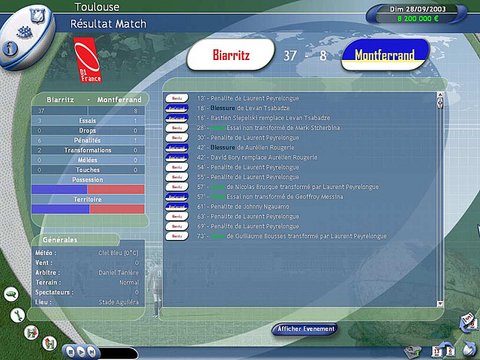Screen dimensions: 480x360
Task: Click the Biarritz badge on 13' penalty row
Action: coord(177,98)
